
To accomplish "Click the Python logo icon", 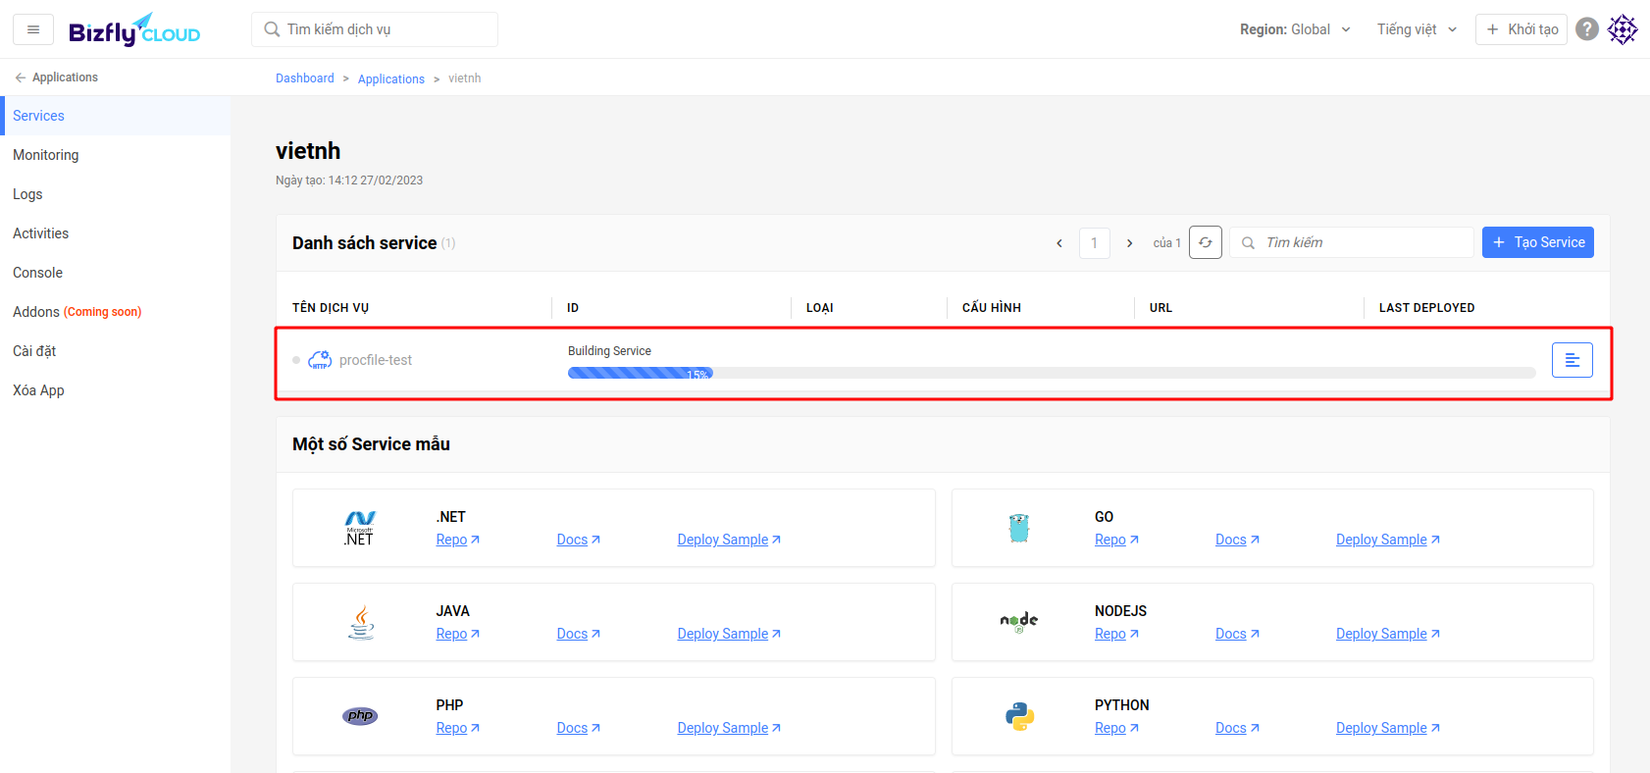I will tap(1019, 716).
